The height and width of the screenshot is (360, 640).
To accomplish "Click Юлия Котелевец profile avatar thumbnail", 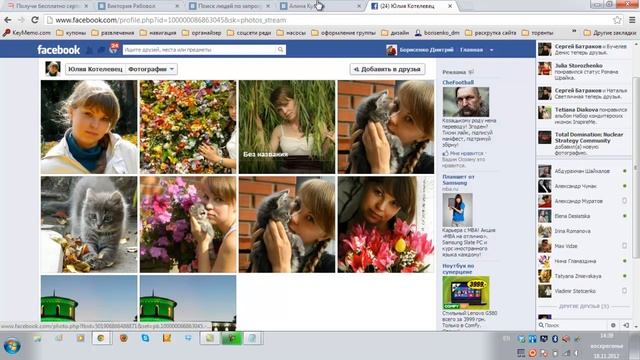I will point(53,69).
